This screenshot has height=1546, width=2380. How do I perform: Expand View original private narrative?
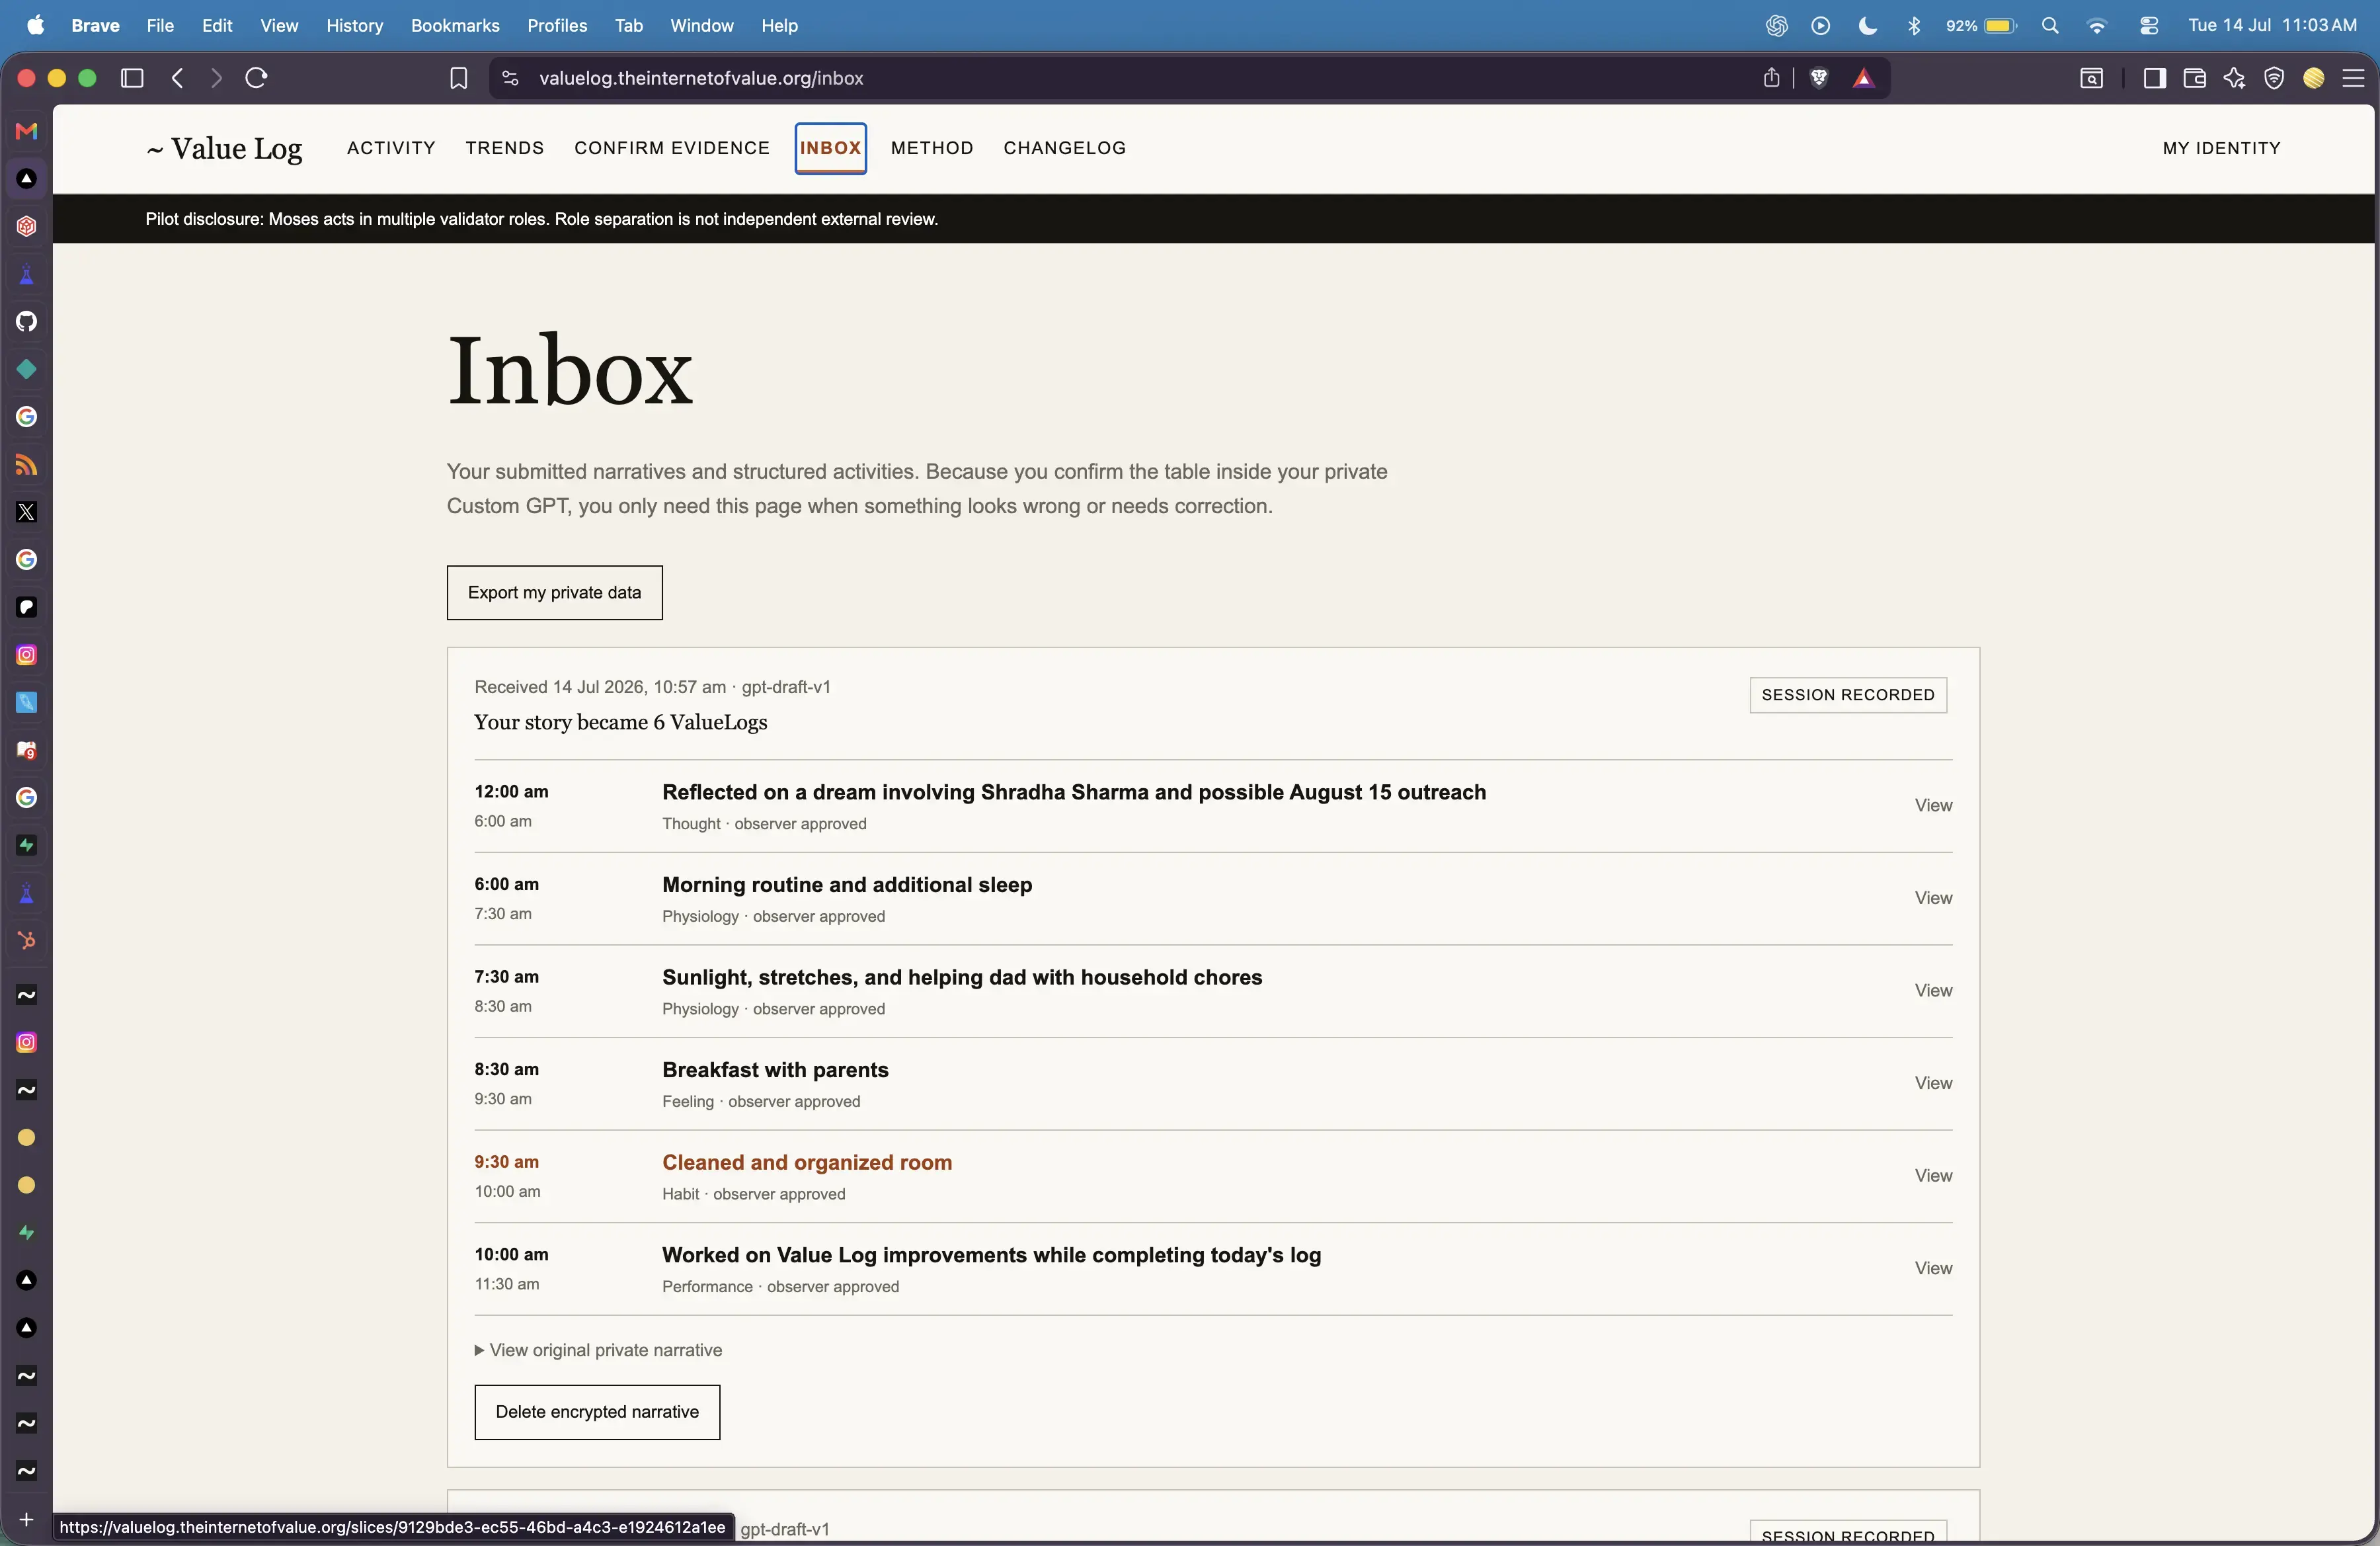[x=598, y=1350]
